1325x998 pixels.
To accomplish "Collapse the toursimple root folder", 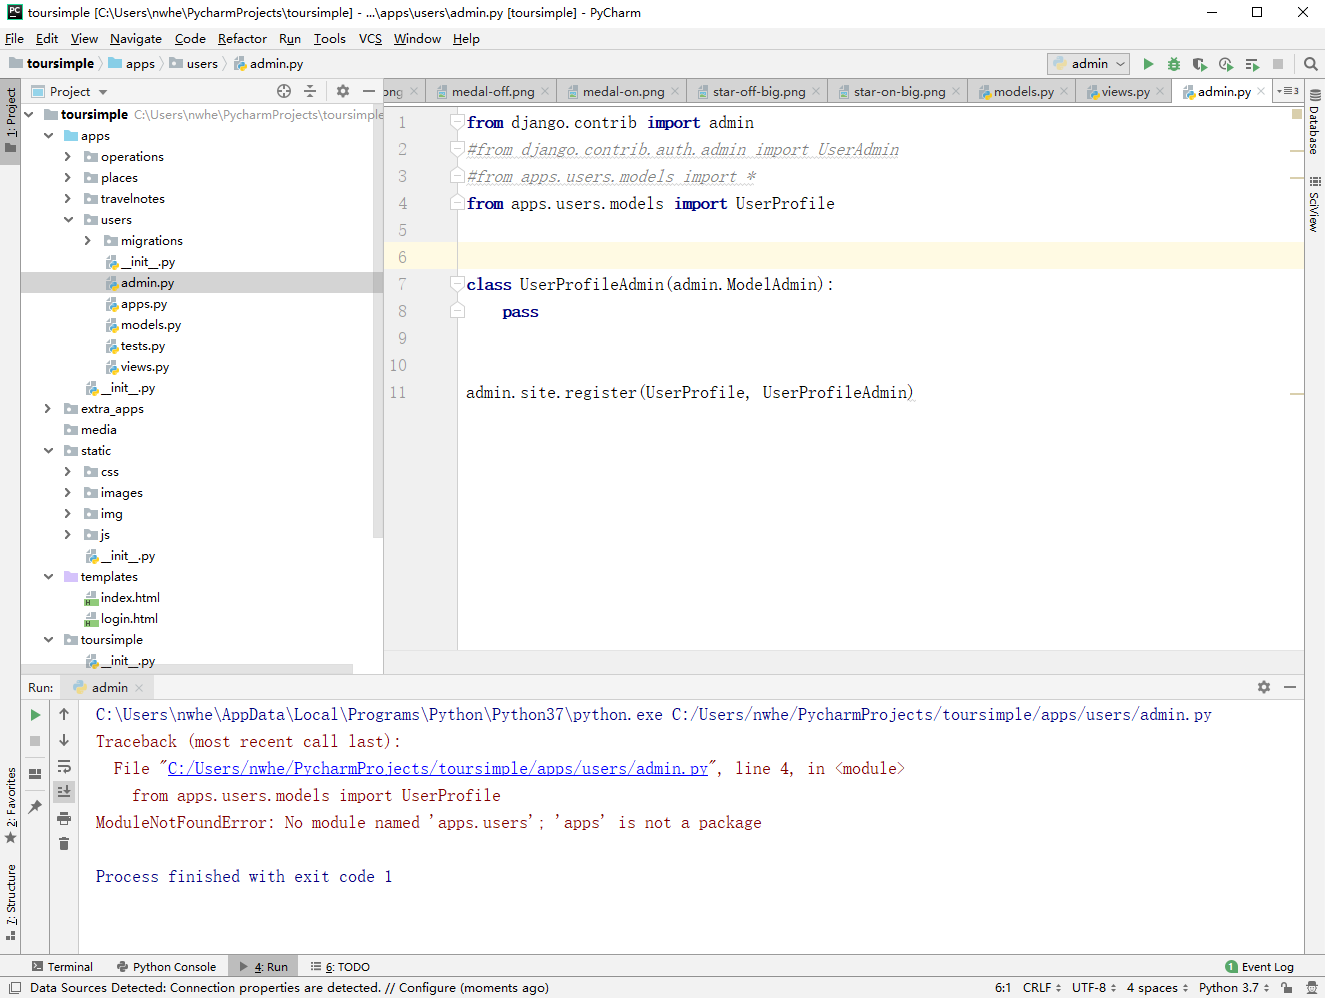I will tap(28, 114).
